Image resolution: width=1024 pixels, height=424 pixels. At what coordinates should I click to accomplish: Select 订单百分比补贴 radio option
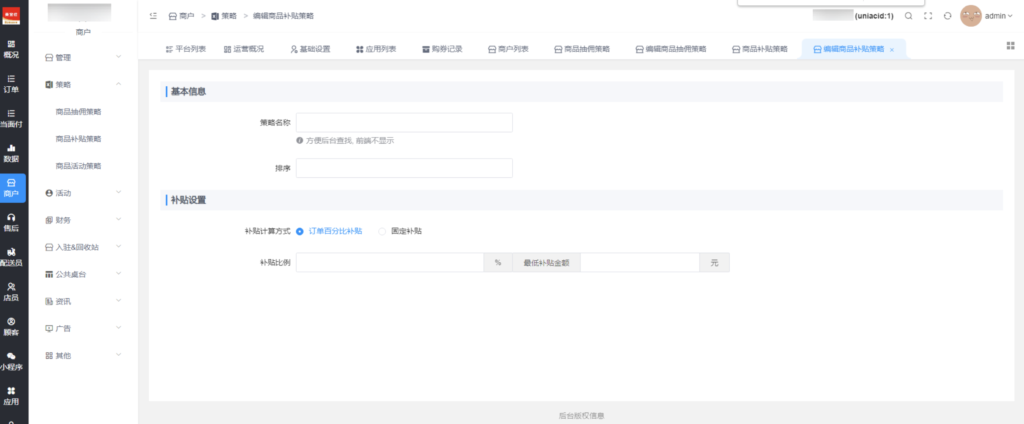(330, 231)
